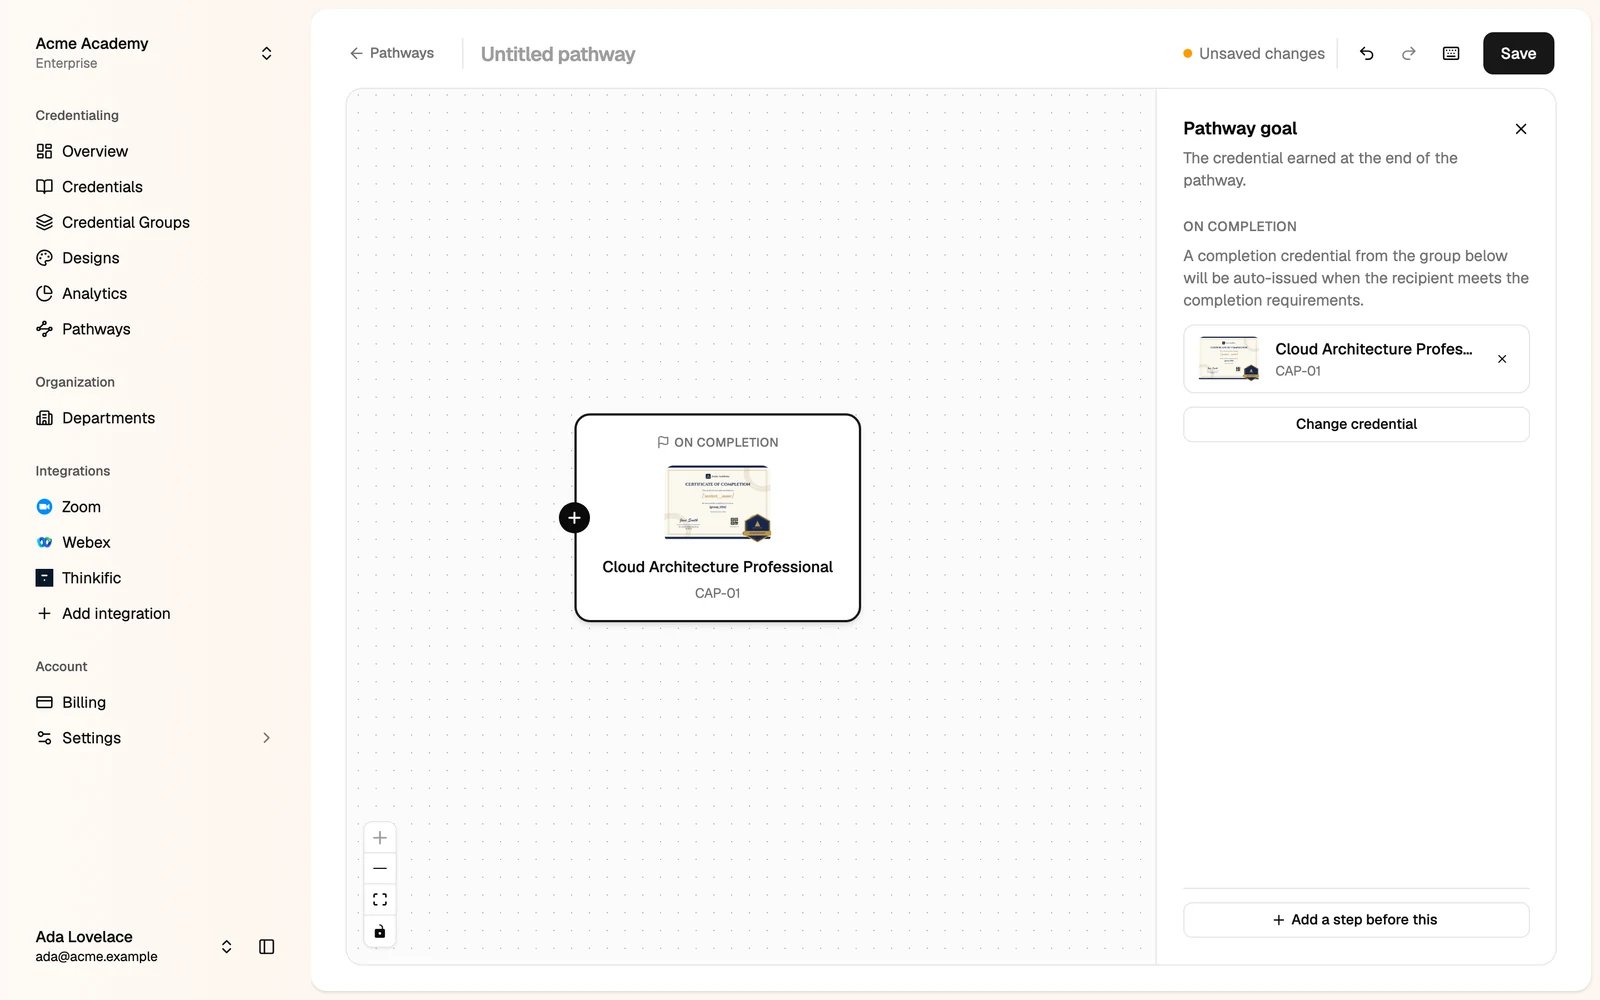Open Ada Lovelace account menu
This screenshot has width=1600, height=1000.
click(135, 946)
